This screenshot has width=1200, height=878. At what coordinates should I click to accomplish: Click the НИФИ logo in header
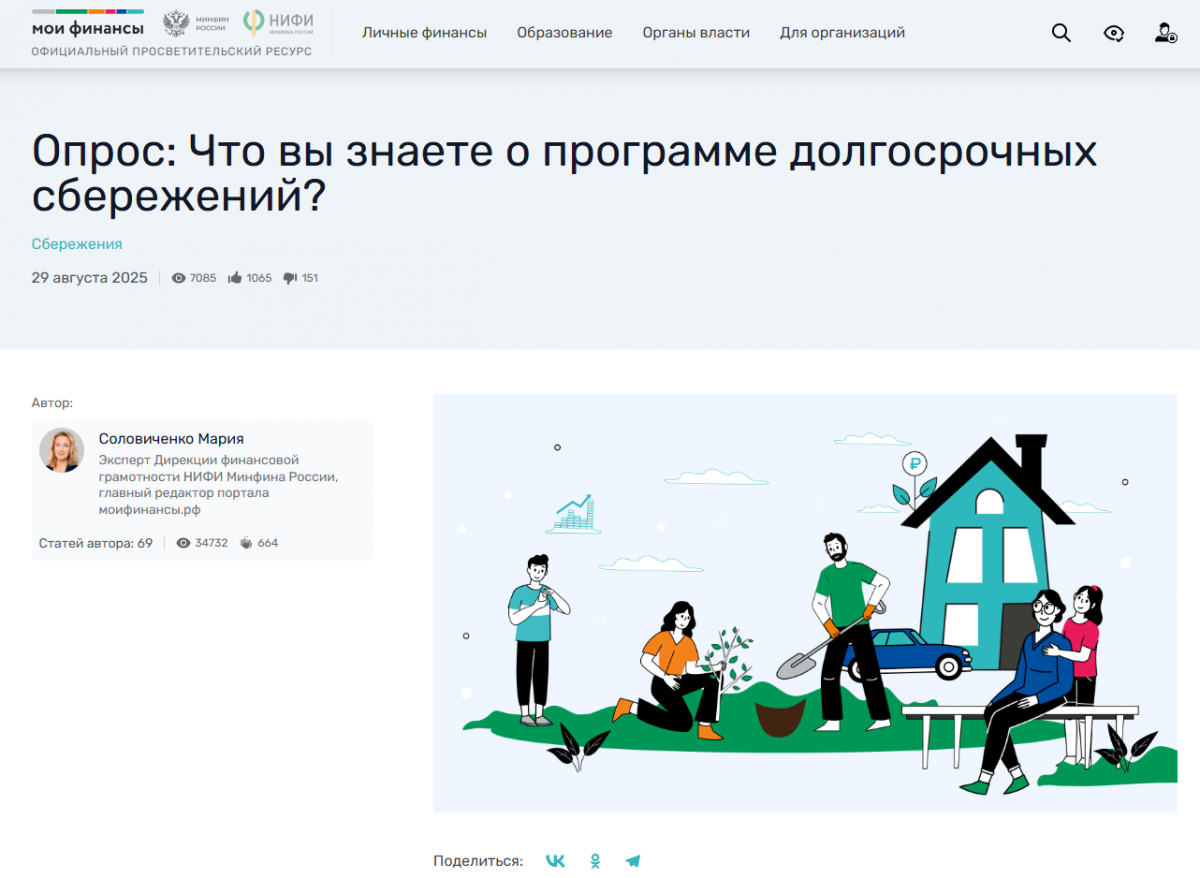[x=279, y=24]
